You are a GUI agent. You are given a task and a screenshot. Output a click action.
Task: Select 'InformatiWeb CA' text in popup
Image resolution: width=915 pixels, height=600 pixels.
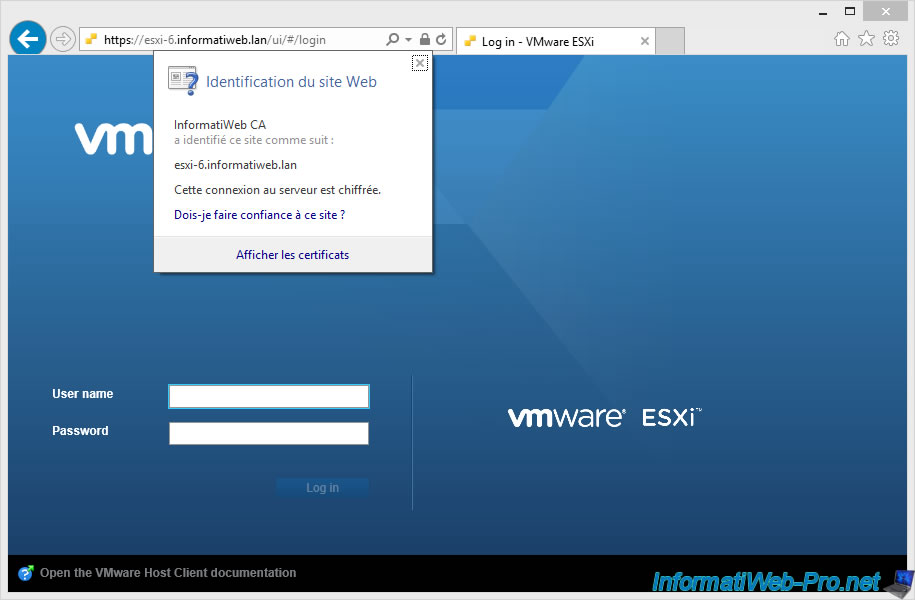pos(220,124)
